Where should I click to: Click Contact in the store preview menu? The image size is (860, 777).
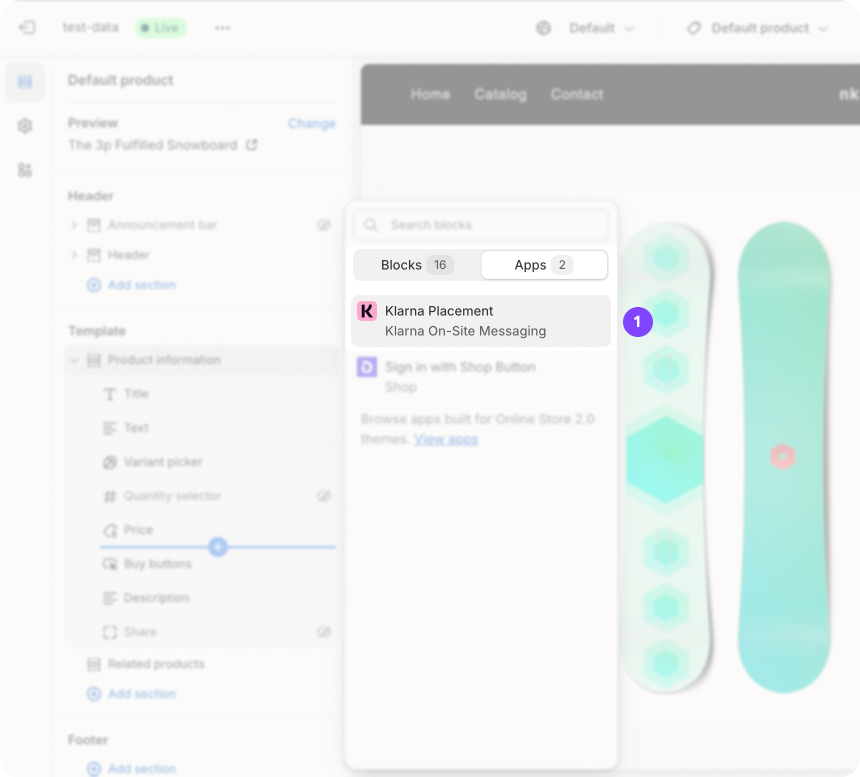pyautogui.click(x=577, y=94)
